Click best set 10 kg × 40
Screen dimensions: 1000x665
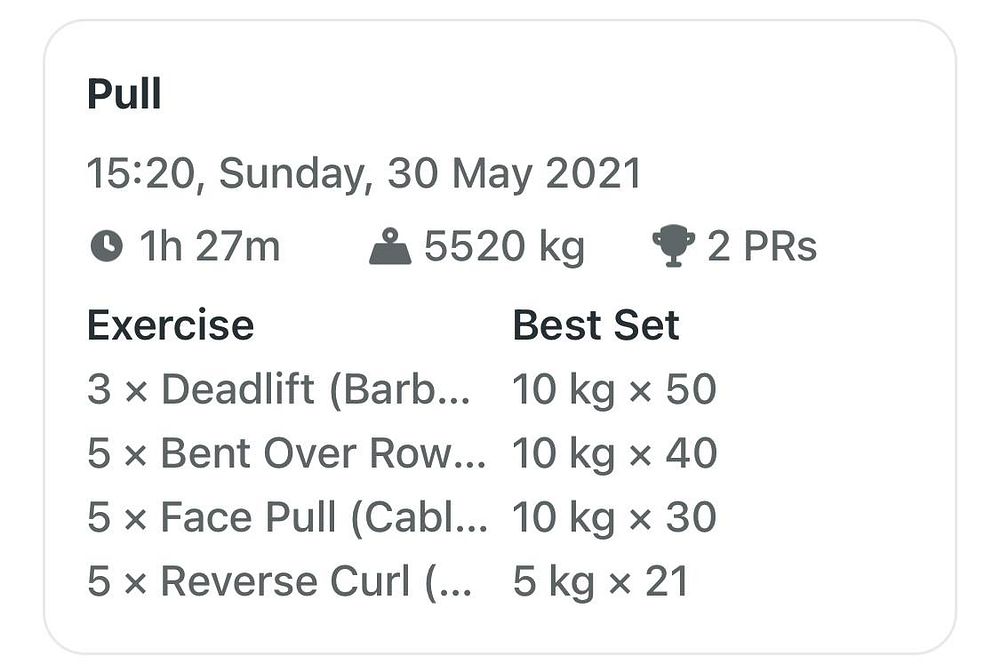point(615,453)
